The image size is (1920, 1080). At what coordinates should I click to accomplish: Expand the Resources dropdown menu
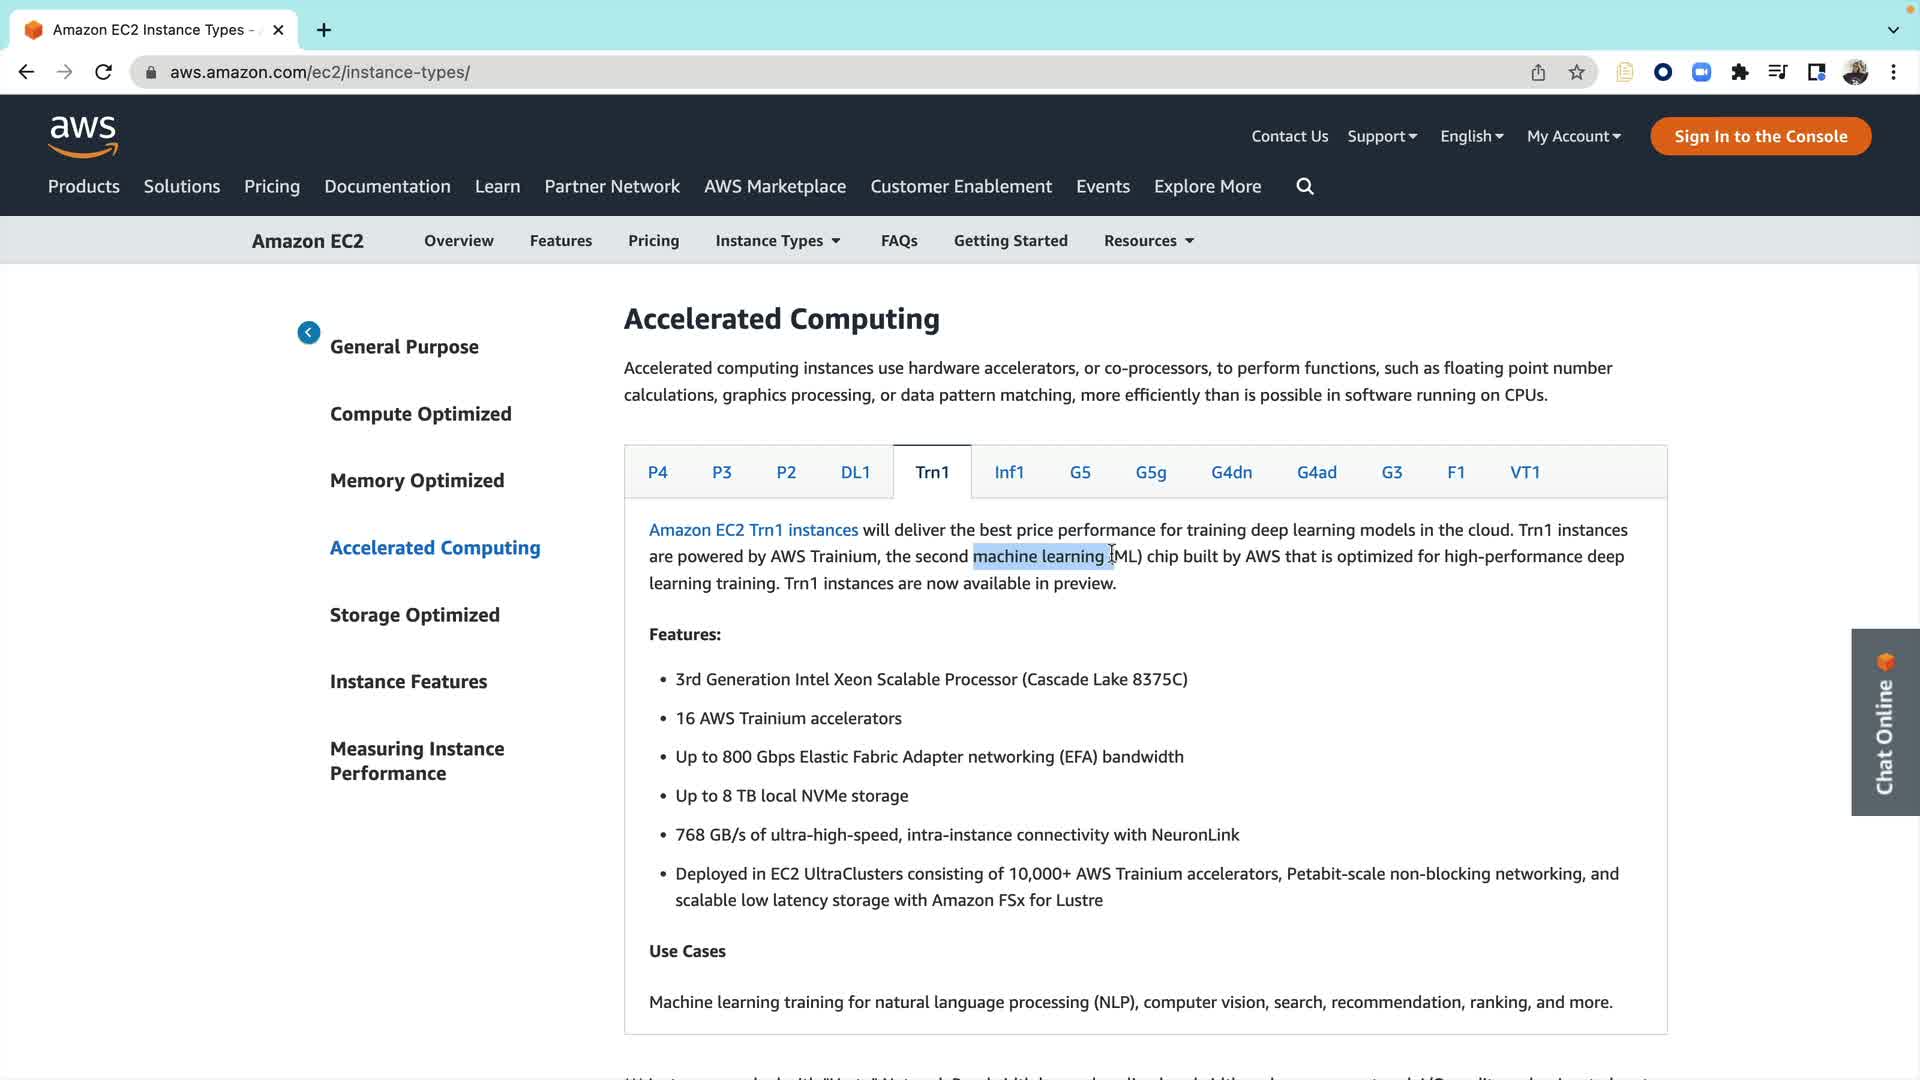[1149, 241]
